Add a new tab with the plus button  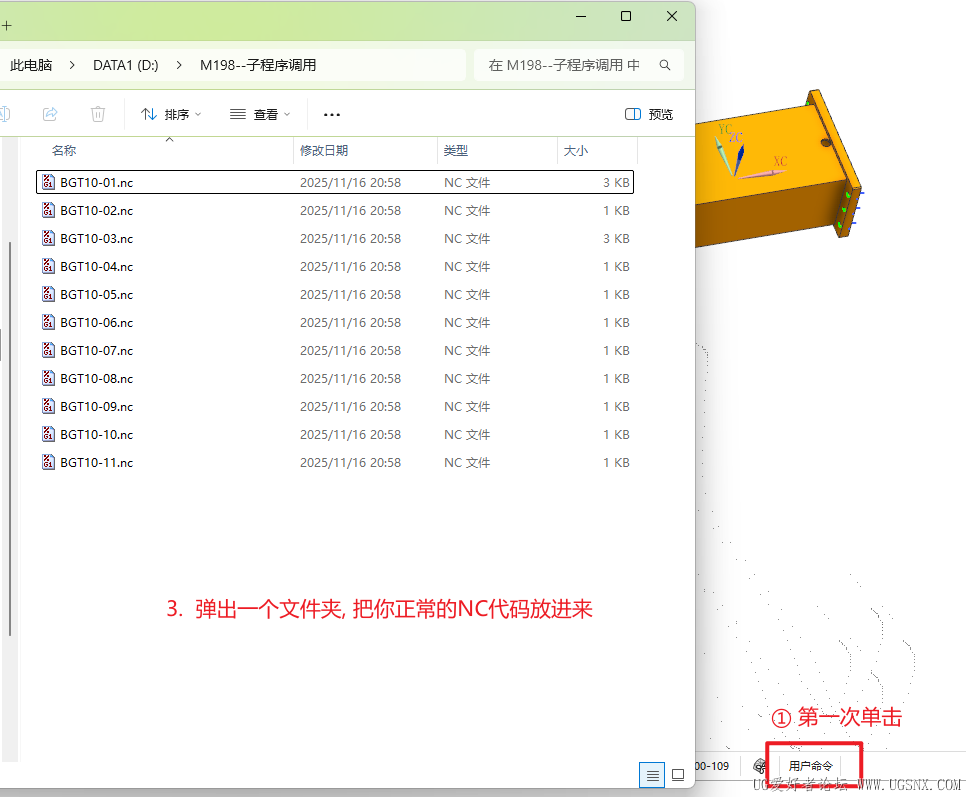[6, 26]
